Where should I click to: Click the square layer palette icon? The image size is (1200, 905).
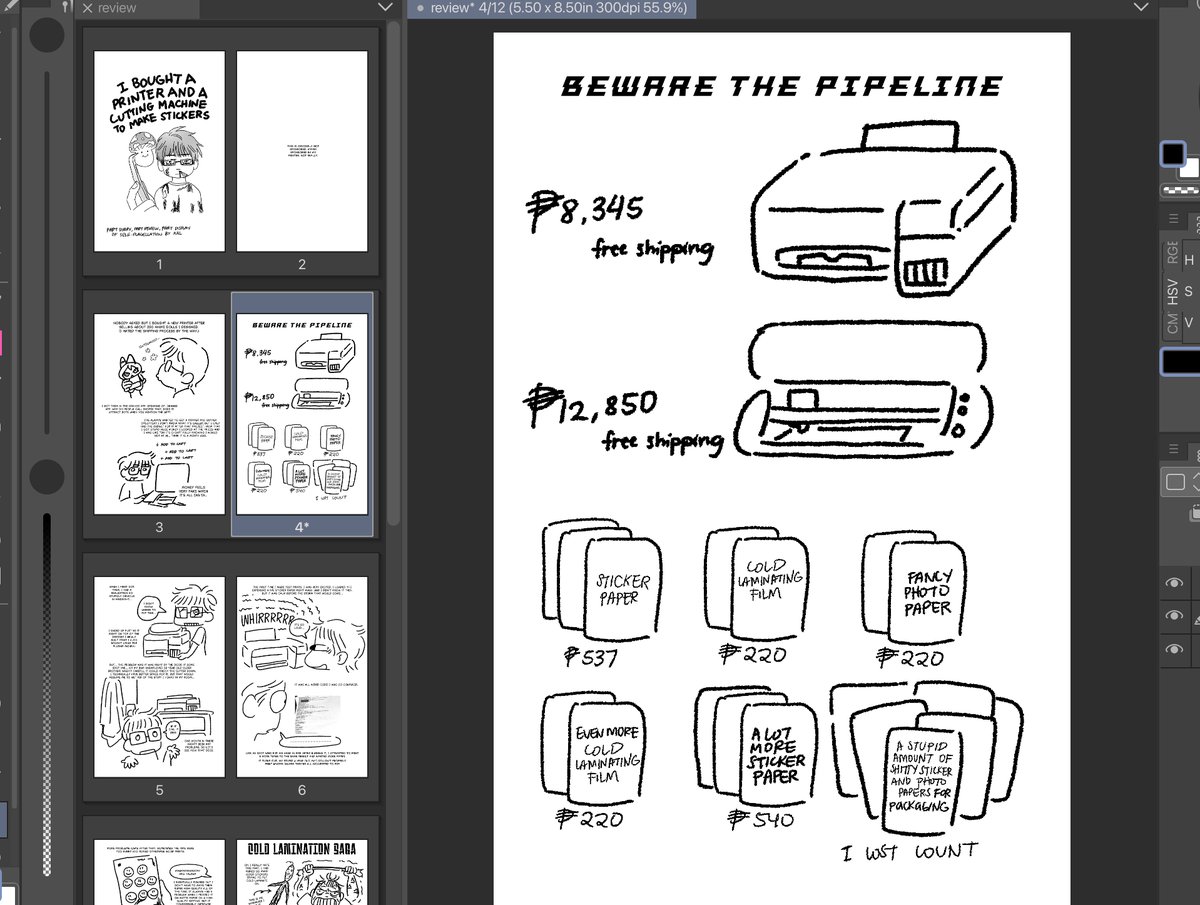pyautogui.click(x=1175, y=483)
